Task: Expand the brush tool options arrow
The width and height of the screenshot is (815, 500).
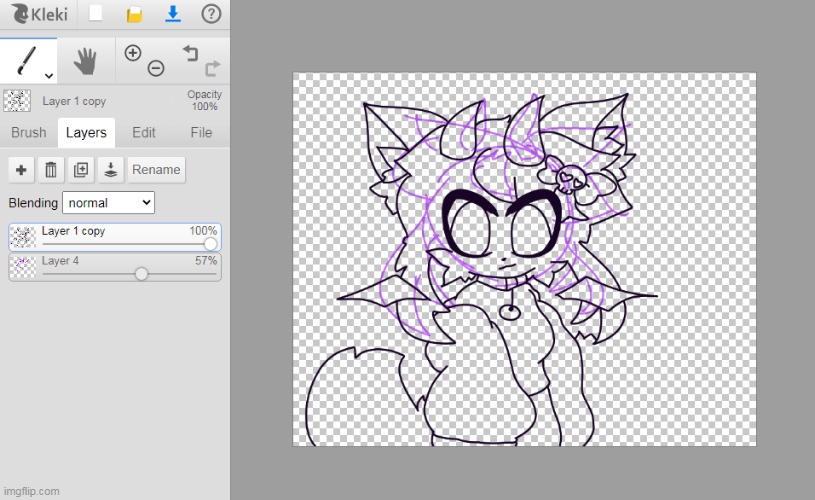Action: pos(48,75)
